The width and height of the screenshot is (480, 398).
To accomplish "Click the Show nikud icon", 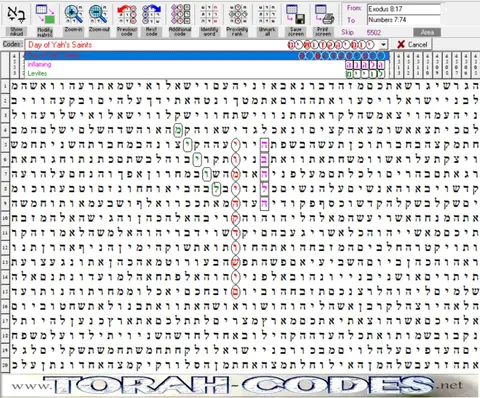I will [x=16, y=14].
